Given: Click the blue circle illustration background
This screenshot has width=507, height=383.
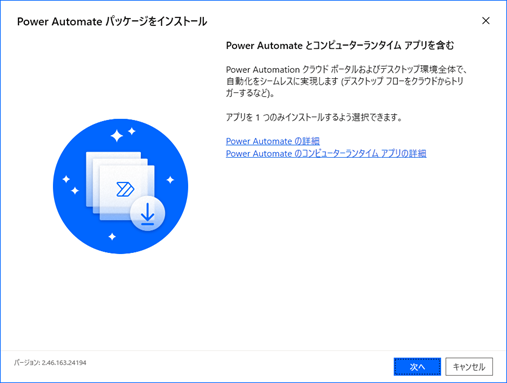Looking at the screenshot, I should click(x=120, y=186).
